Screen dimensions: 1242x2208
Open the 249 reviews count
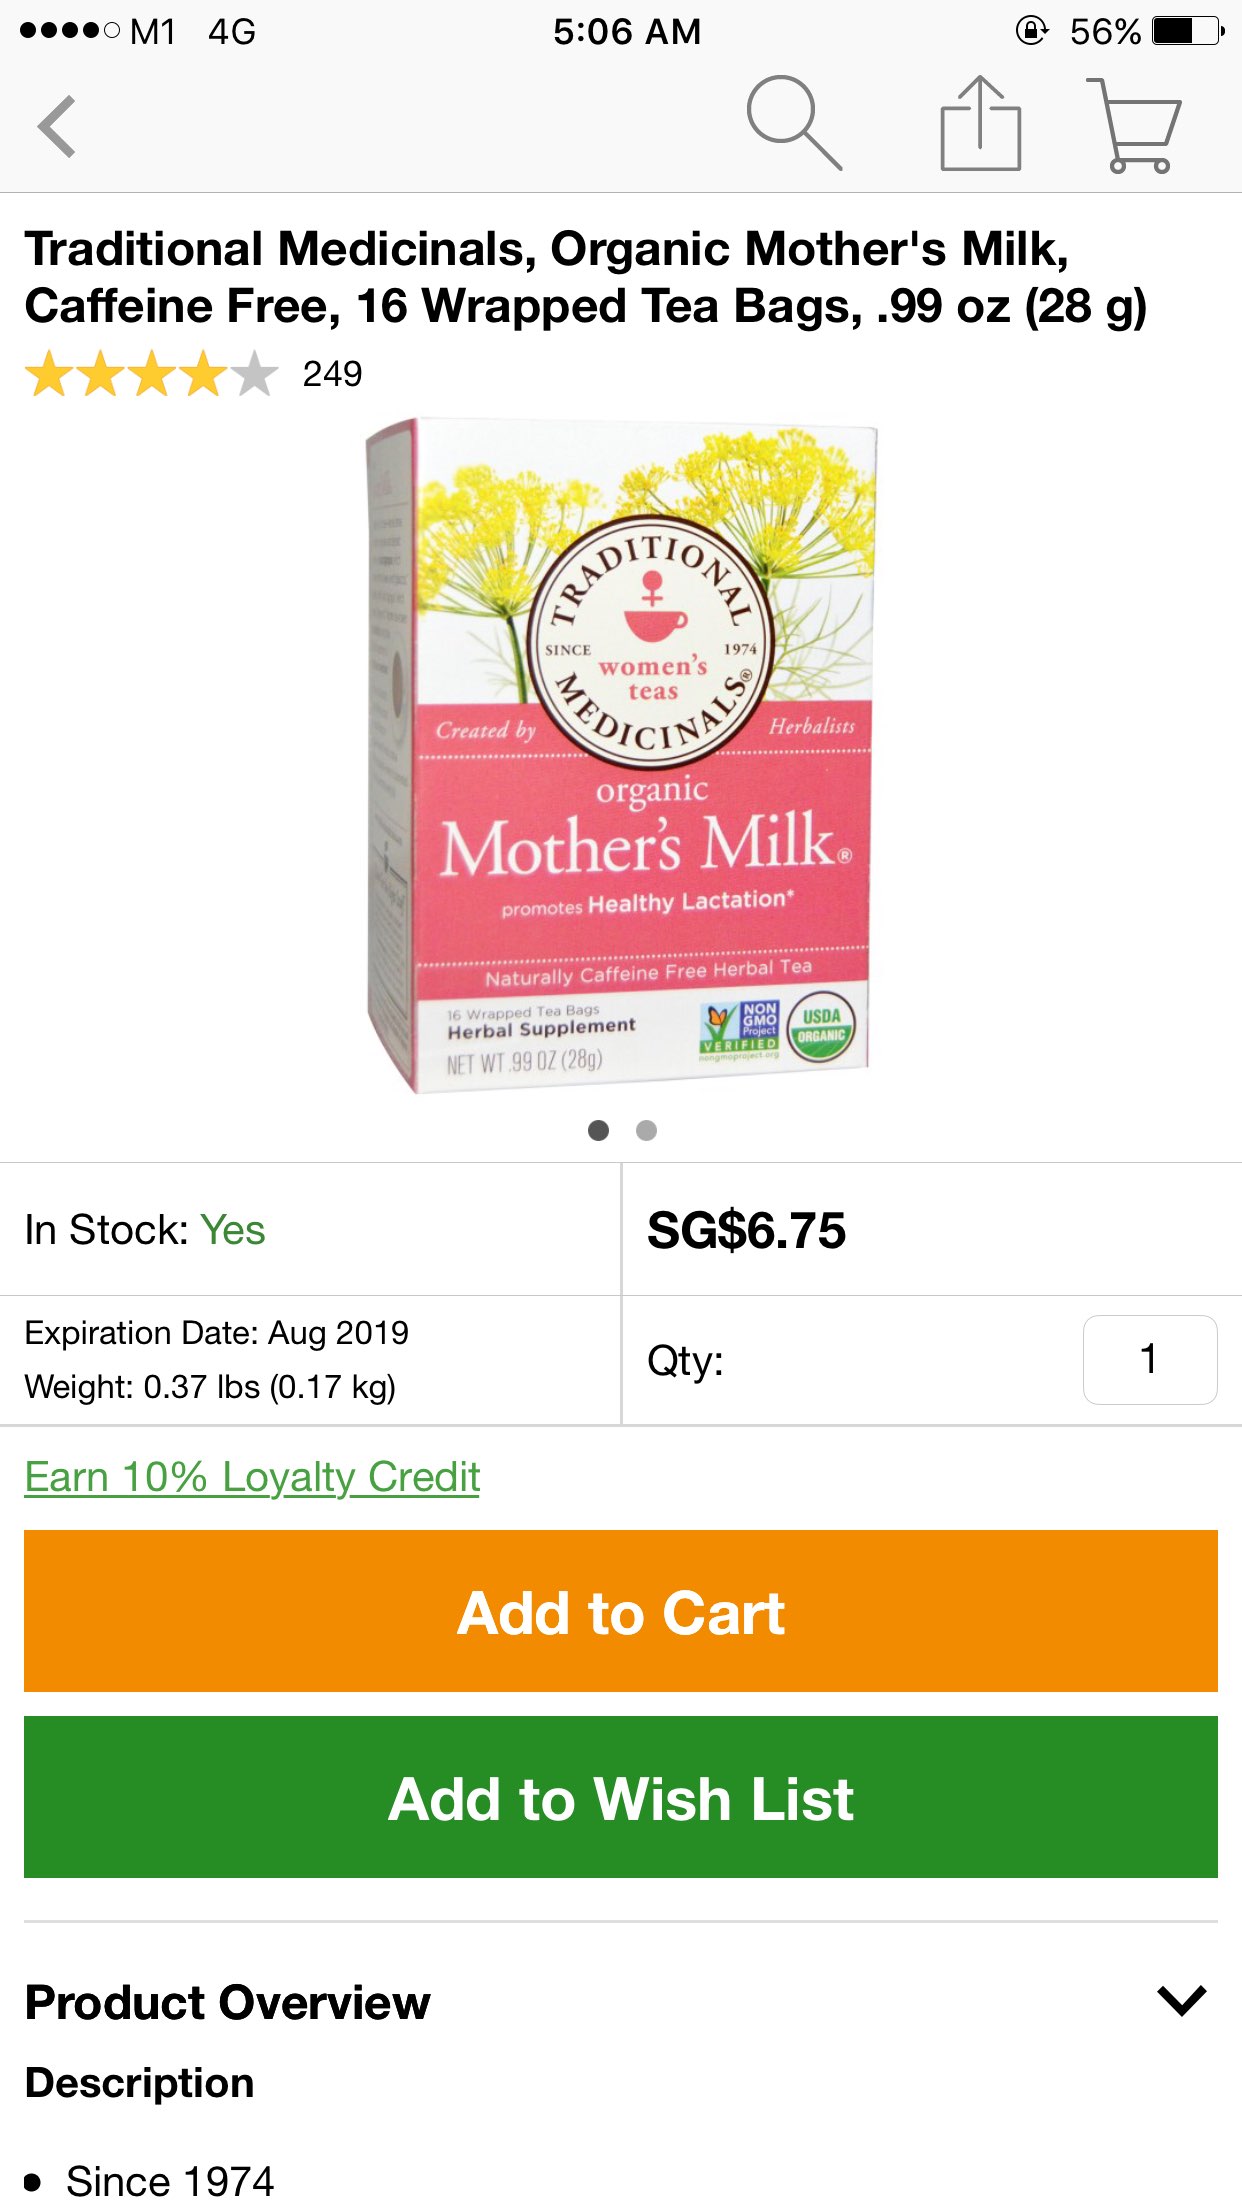(x=332, y=374)
